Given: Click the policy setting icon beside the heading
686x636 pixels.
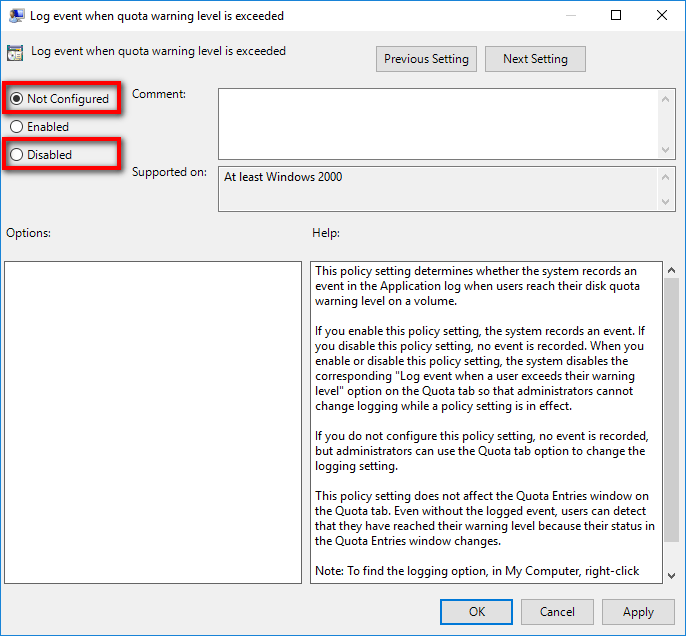Looking at the screenshot, I should click(15, 53).
